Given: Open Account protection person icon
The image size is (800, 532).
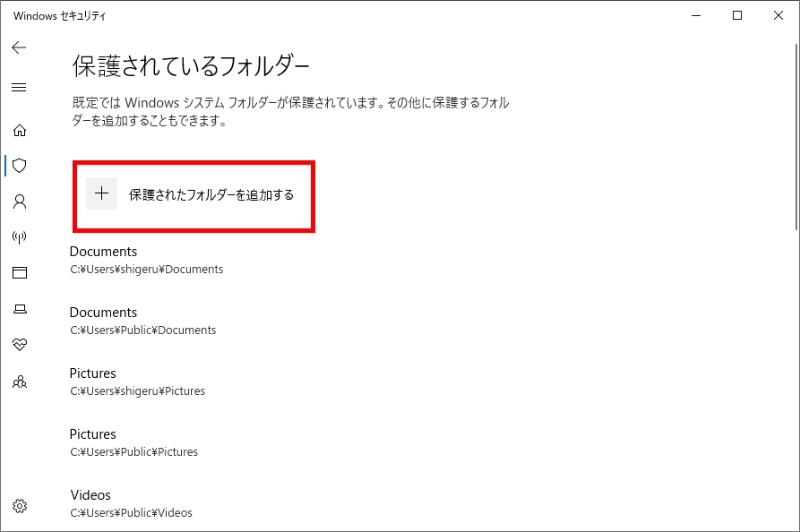Looking at the screenshot, I should pos(19,202).
